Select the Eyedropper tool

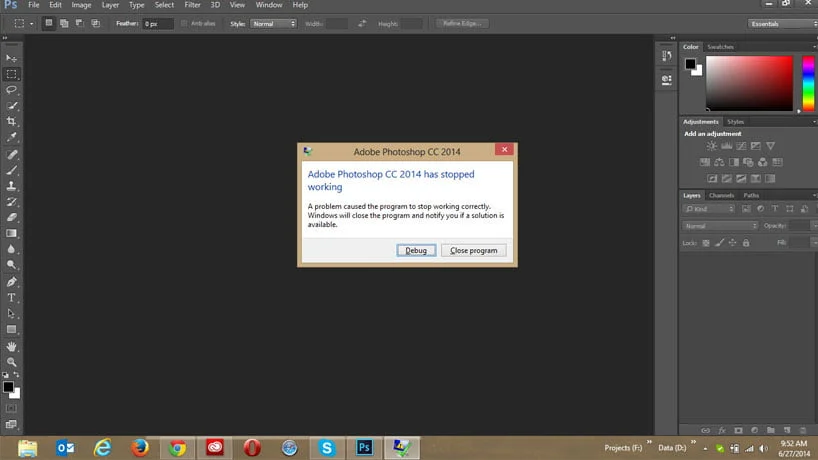(11, 137)
